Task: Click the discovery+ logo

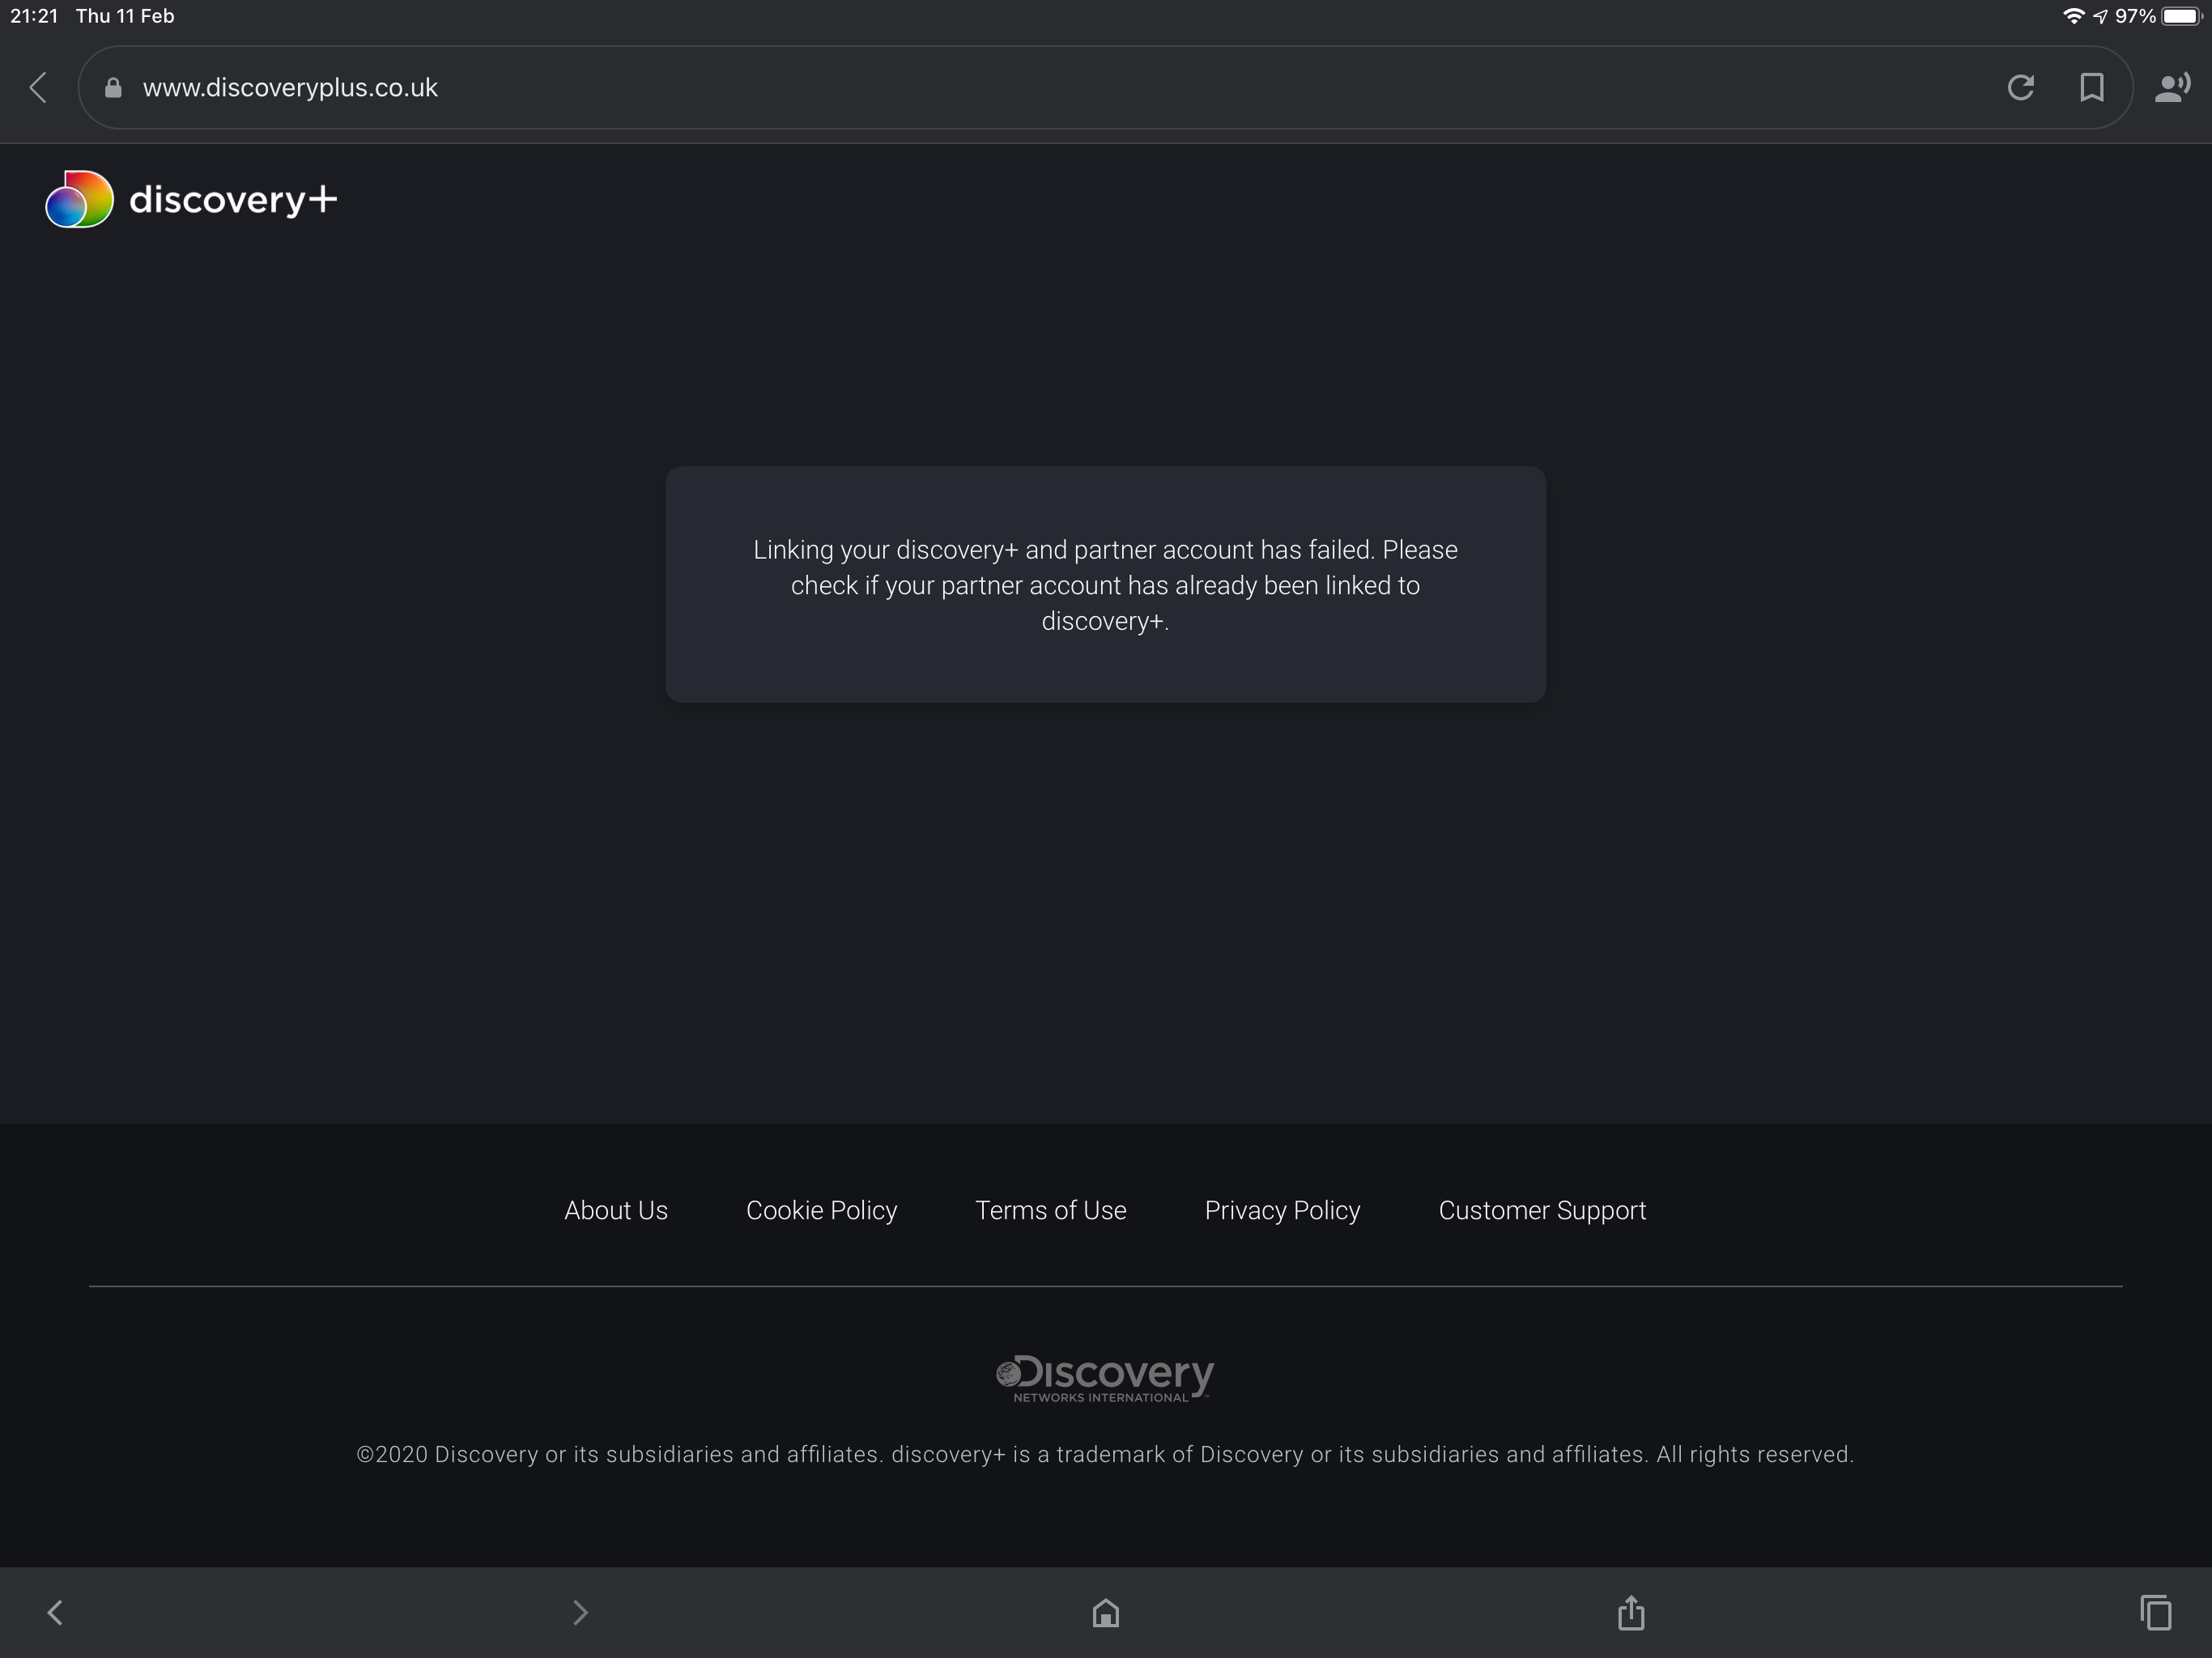Action: coord(191,199)
